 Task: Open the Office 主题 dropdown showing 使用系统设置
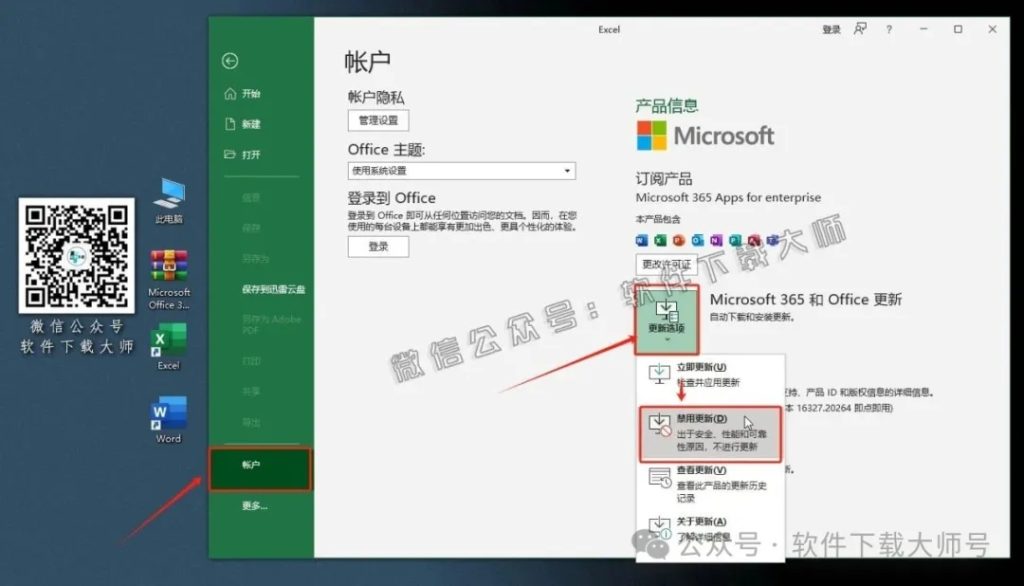462,170
